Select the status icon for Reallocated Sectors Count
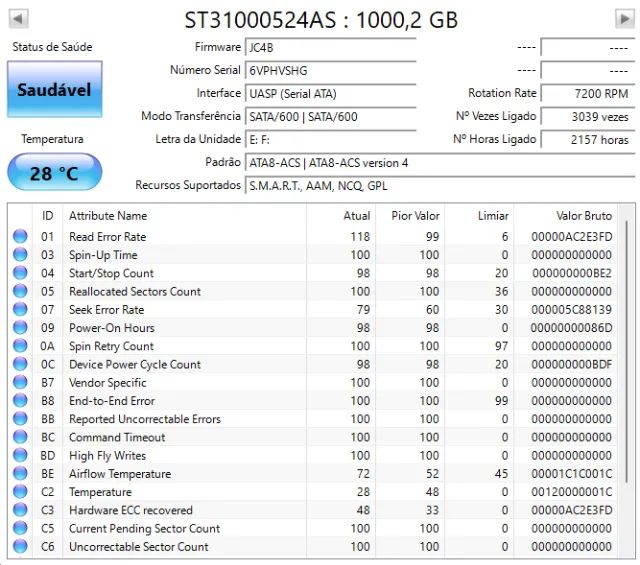Screen dimensions: 640x565 coord(20,291)
